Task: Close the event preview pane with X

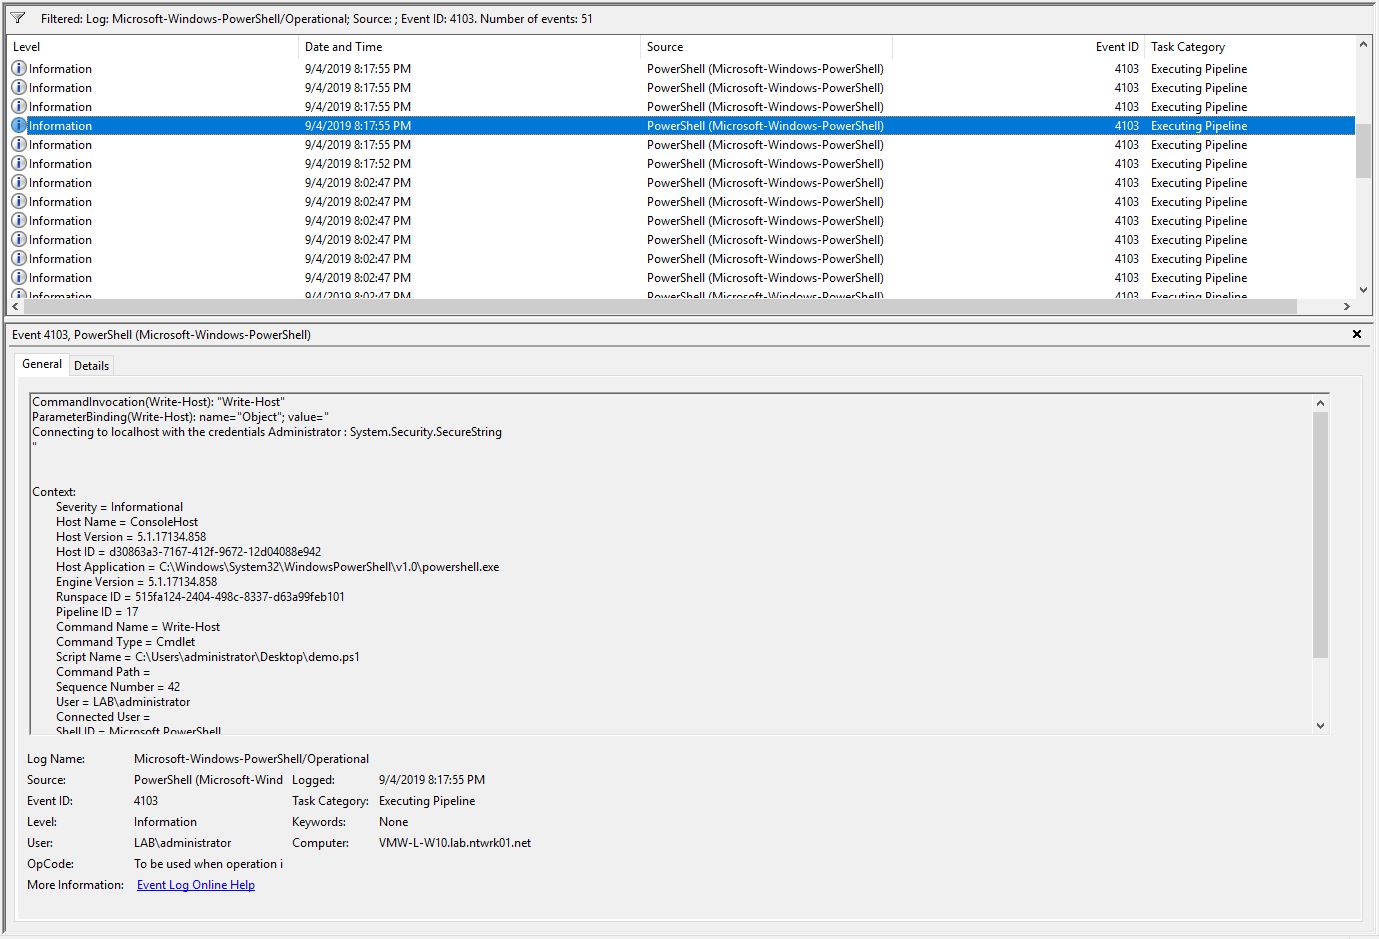Action: 1357,334
